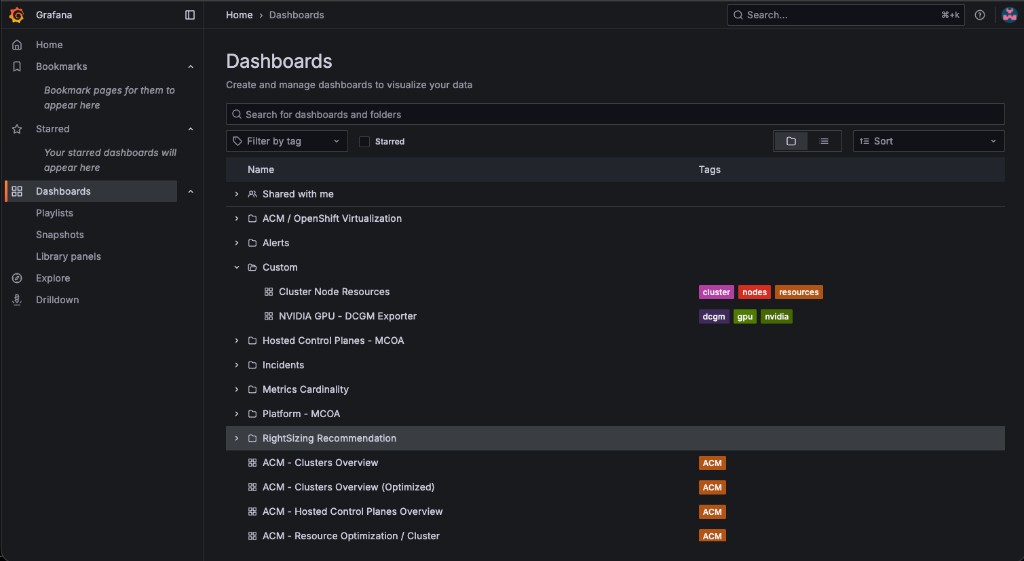Click the dcgm tag
The image size is (1024, 561).
tap(714, 316)
